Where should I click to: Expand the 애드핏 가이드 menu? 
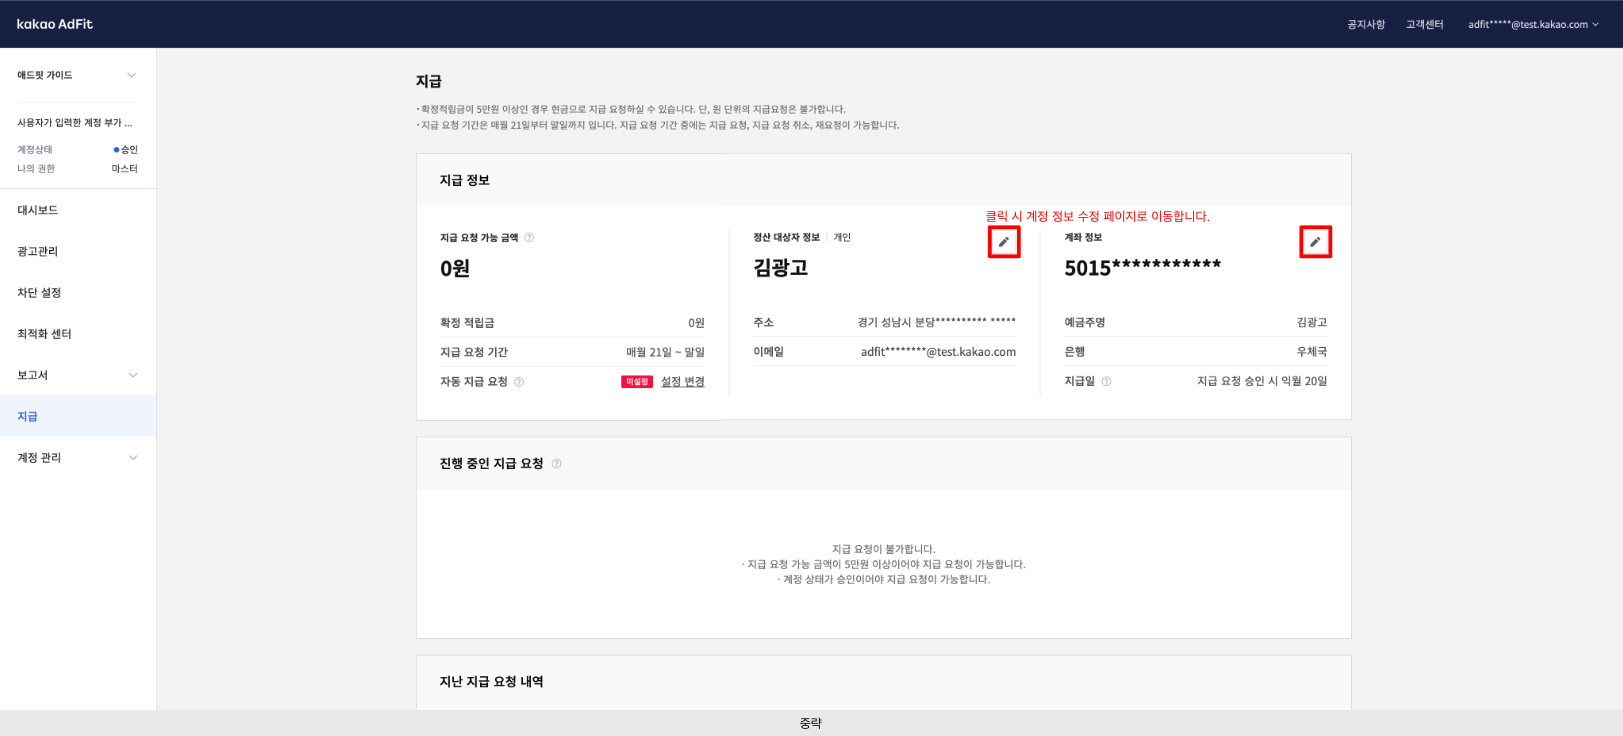(x=131, y=75)
